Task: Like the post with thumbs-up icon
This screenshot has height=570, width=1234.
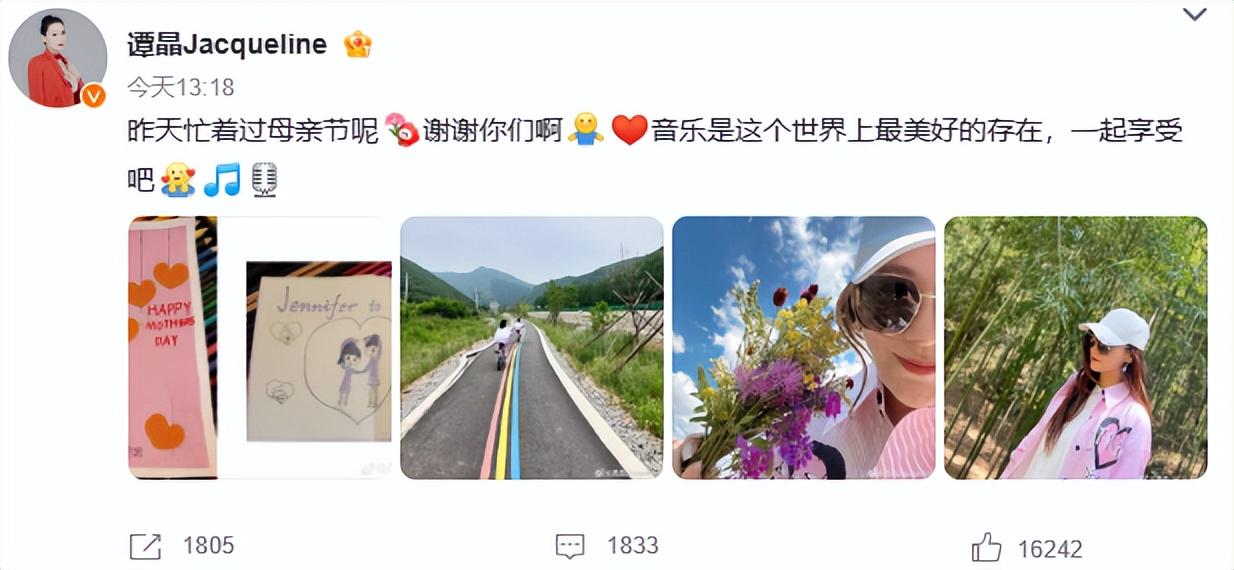Action: point(986,546)
